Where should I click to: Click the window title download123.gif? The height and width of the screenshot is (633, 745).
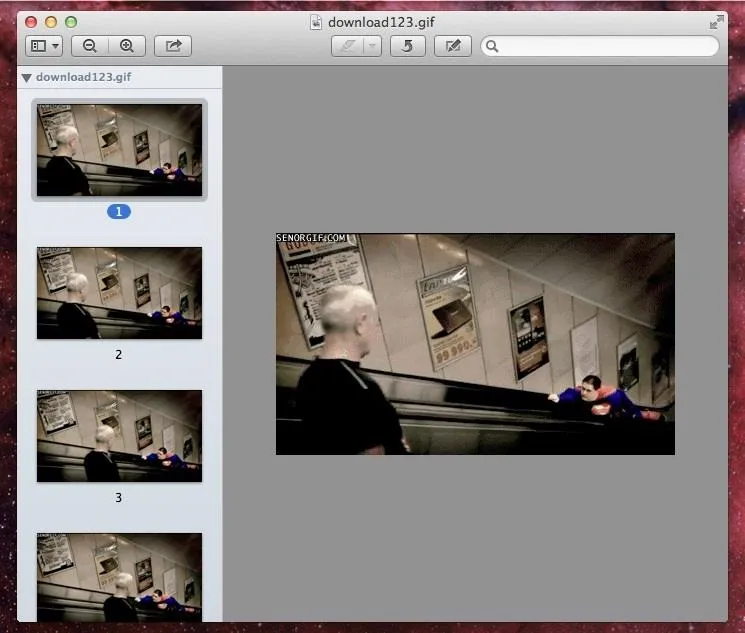(381, 22)
